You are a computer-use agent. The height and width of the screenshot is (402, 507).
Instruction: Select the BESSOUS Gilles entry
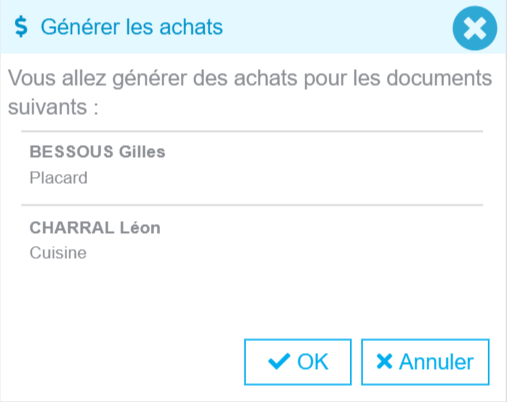point(97,152)
